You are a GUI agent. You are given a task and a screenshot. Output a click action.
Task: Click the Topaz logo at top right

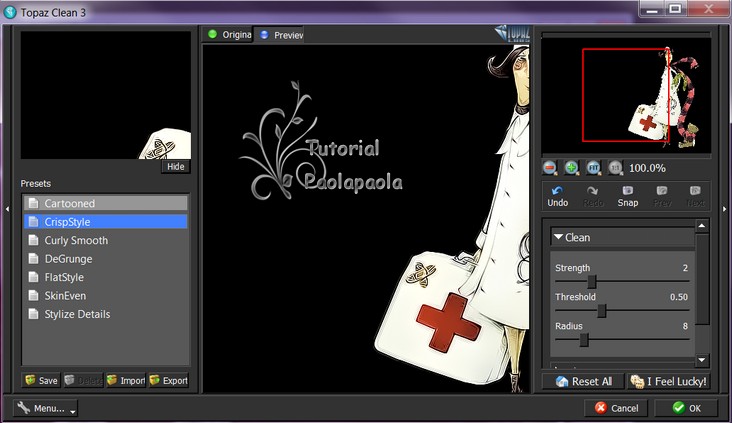513,34
